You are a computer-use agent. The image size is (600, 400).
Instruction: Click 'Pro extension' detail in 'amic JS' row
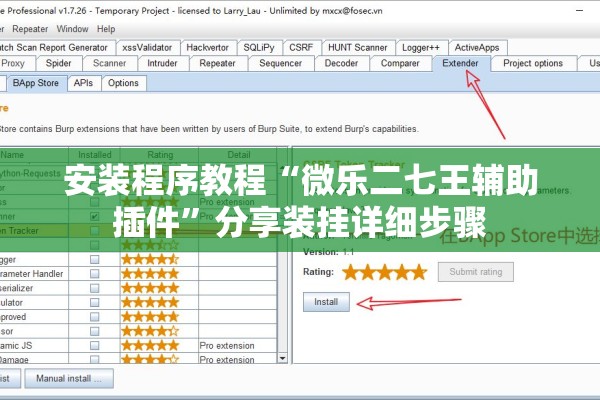pyautogui.click(x=227, y=346)
